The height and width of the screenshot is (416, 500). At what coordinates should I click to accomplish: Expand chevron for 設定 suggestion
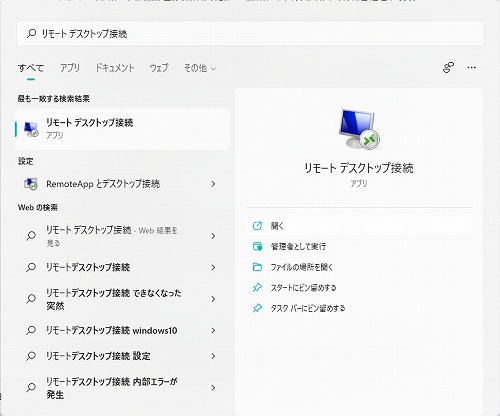213,356
